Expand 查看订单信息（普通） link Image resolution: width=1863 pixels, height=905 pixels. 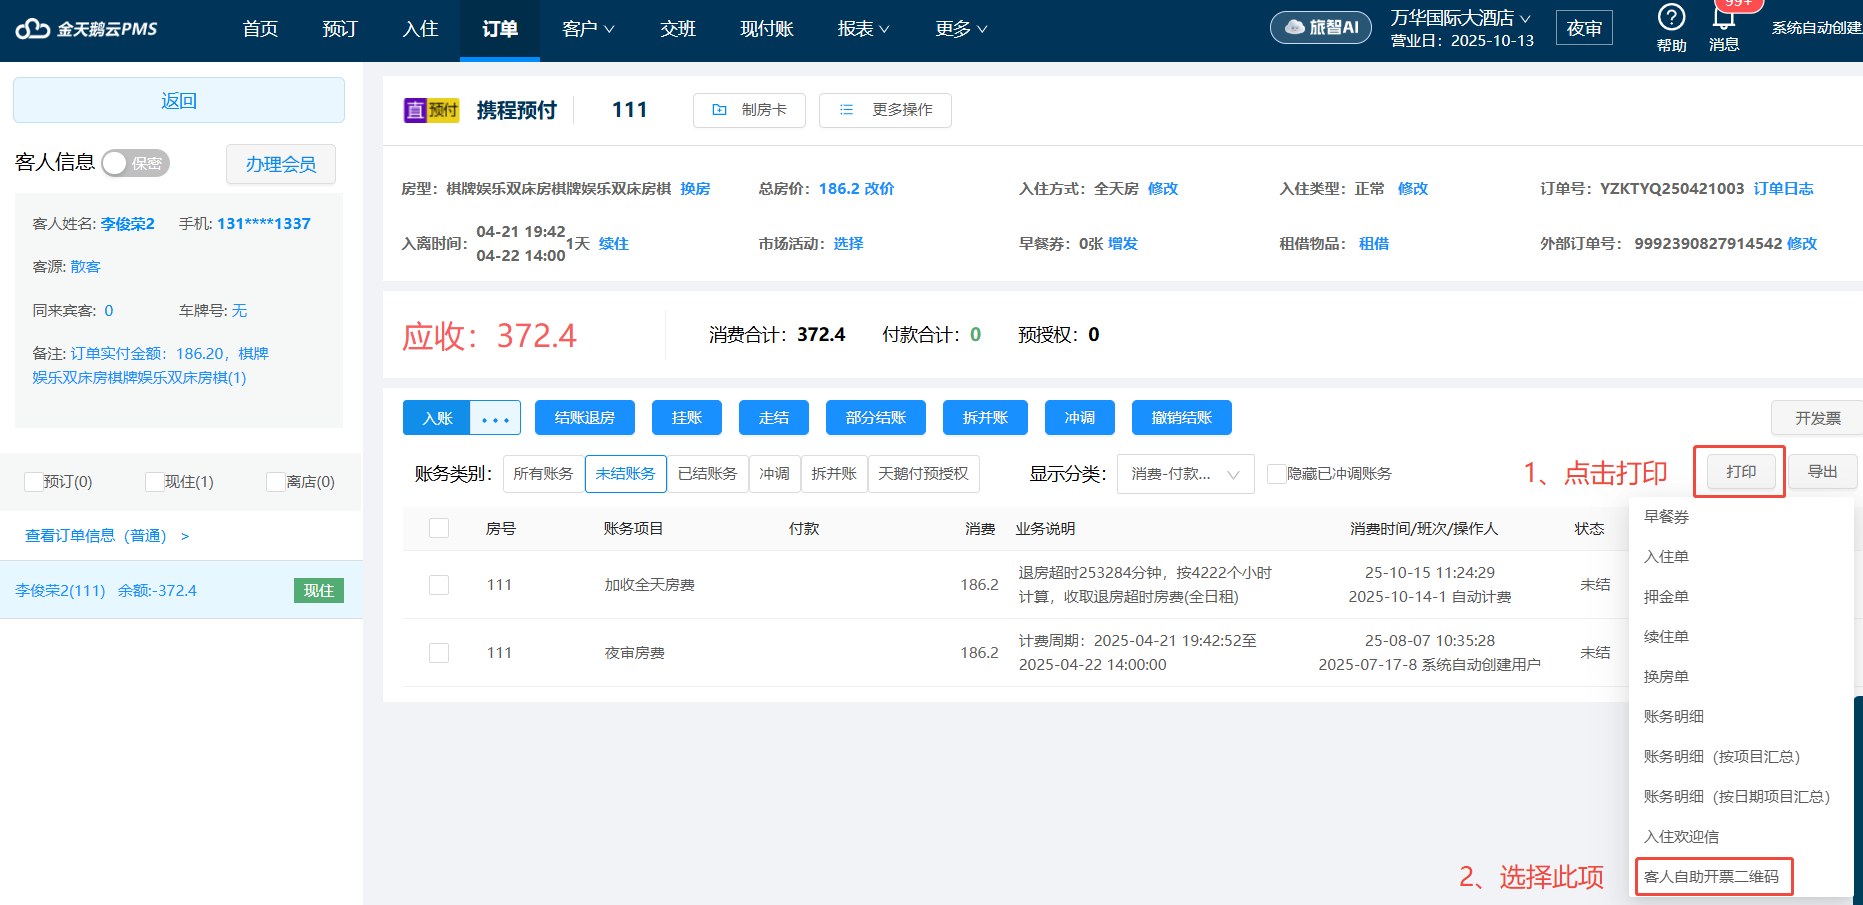point(107,536)
